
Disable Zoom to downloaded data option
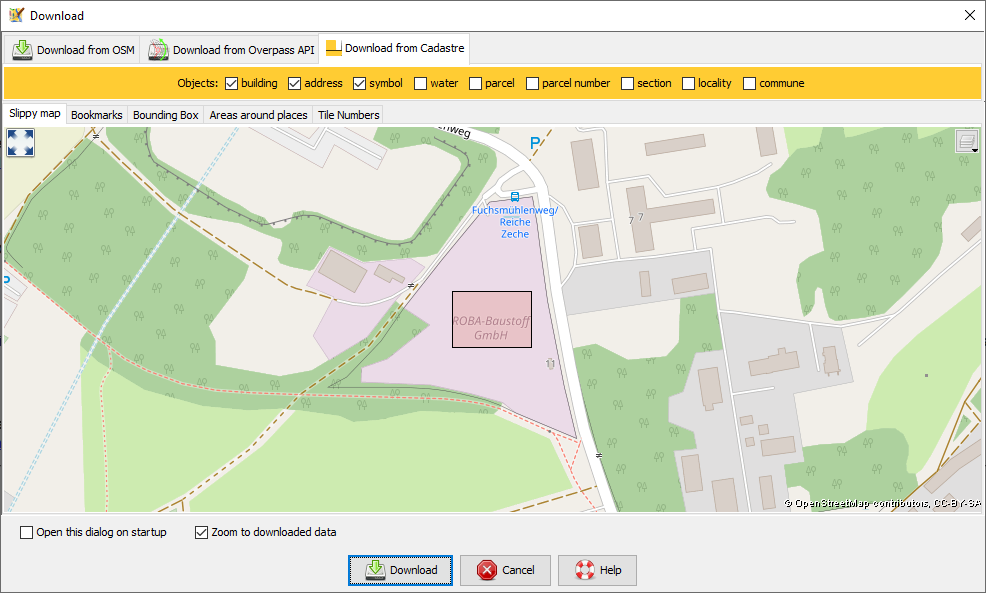click(x=202, y=532)
